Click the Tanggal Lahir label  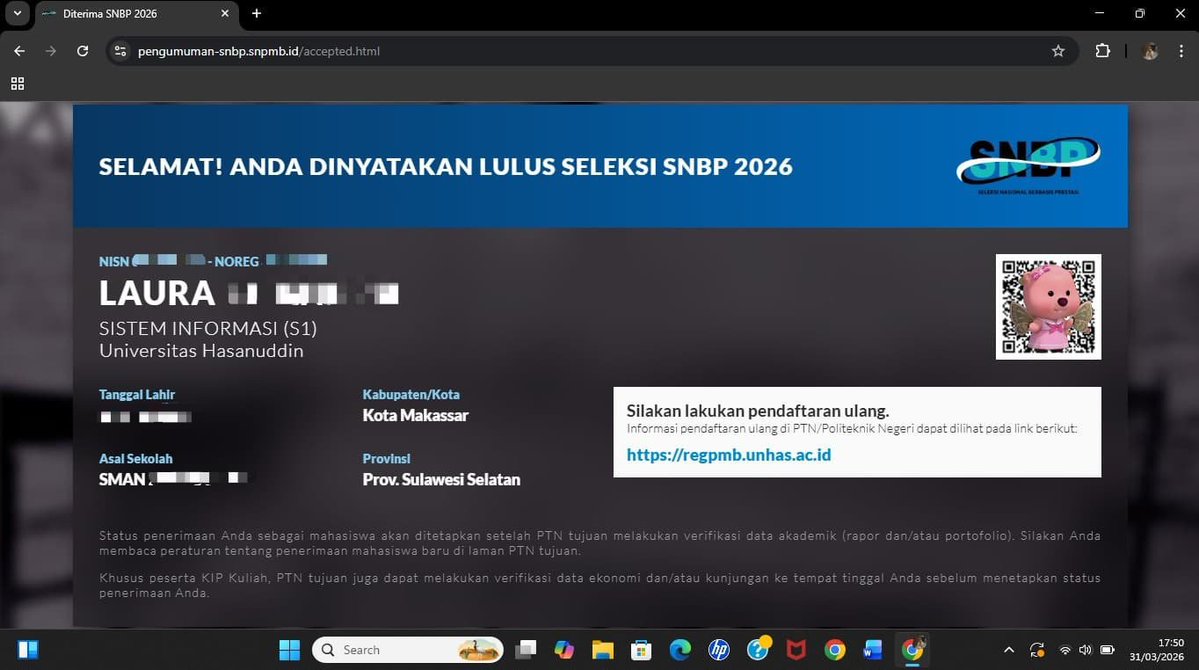(x=137, y=395)
